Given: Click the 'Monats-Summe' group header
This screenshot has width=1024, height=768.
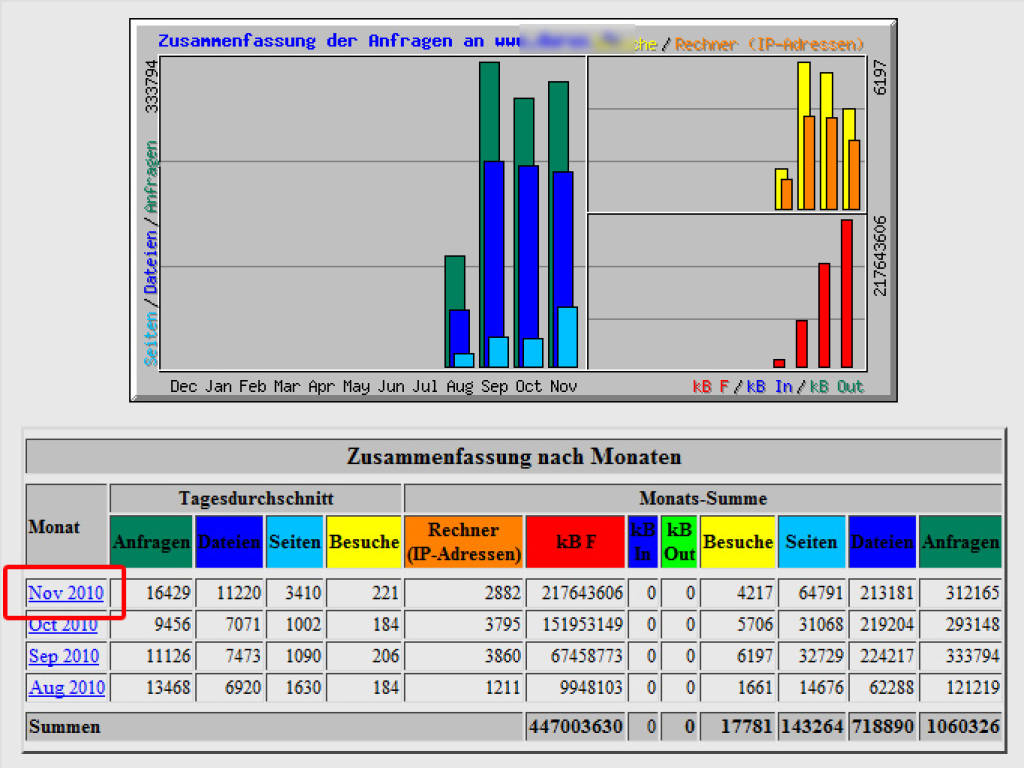Looking at the screenshot, I should (x=703, y=499).
